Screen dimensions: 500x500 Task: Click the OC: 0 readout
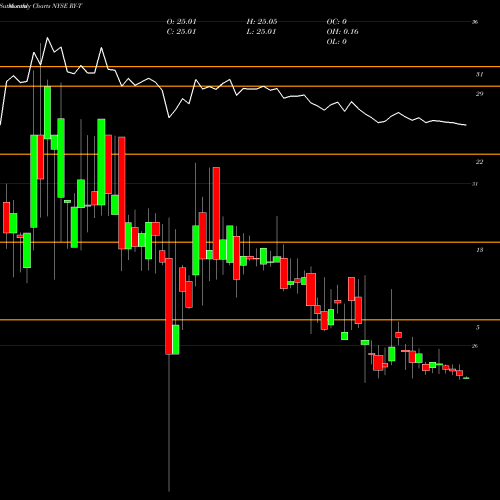337,22
